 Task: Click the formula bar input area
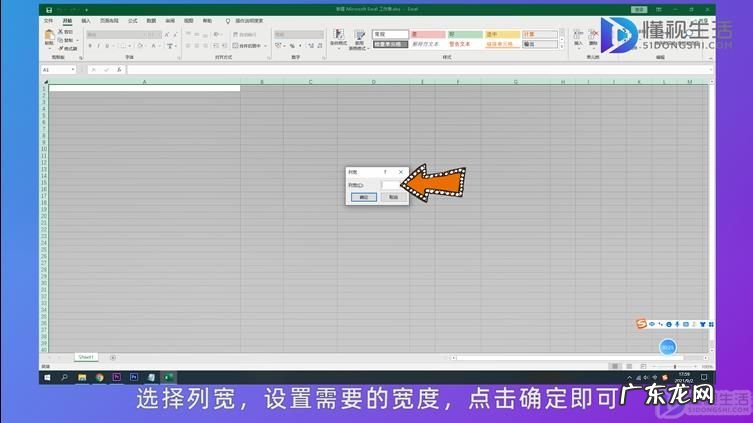(x=418, y=70)
